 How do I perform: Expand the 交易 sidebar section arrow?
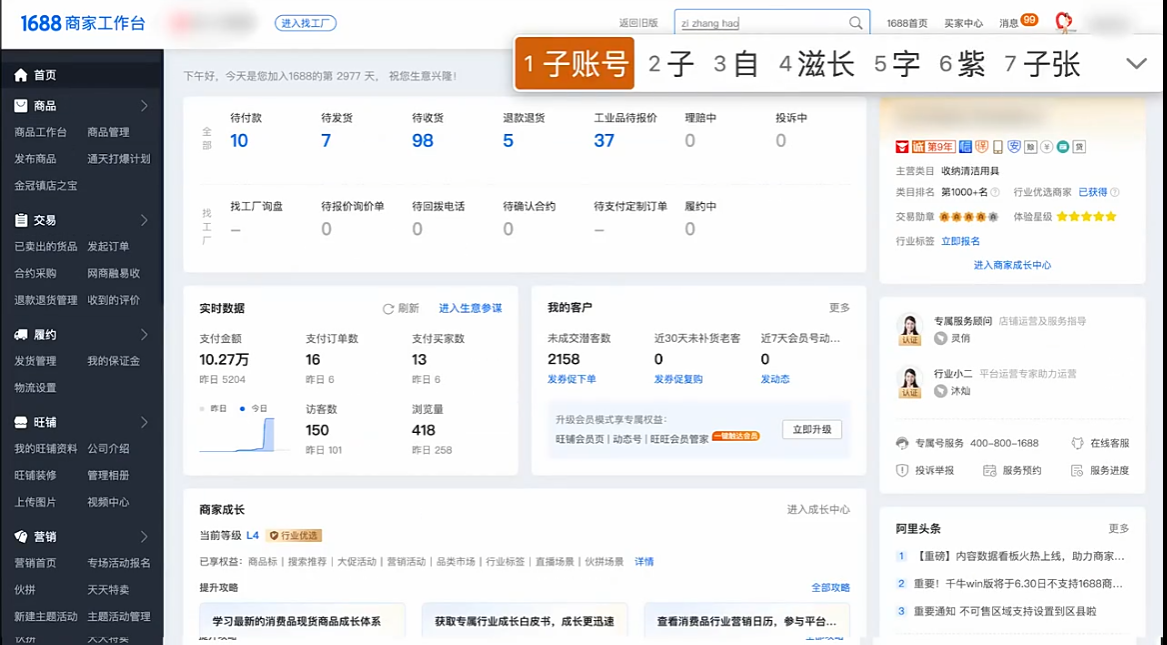[x=144, y=220]
